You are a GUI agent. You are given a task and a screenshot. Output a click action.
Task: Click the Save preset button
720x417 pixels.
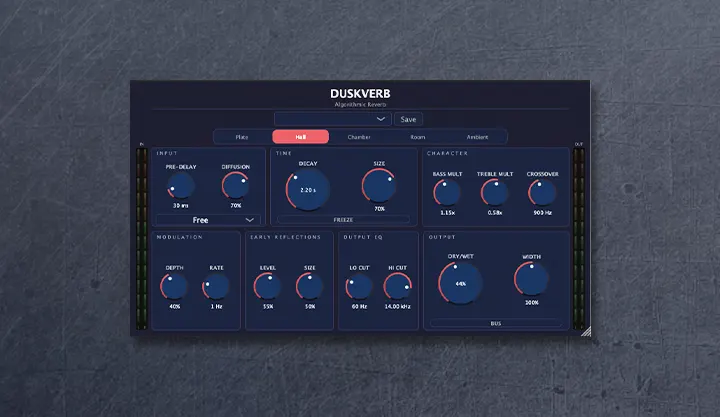408,119
